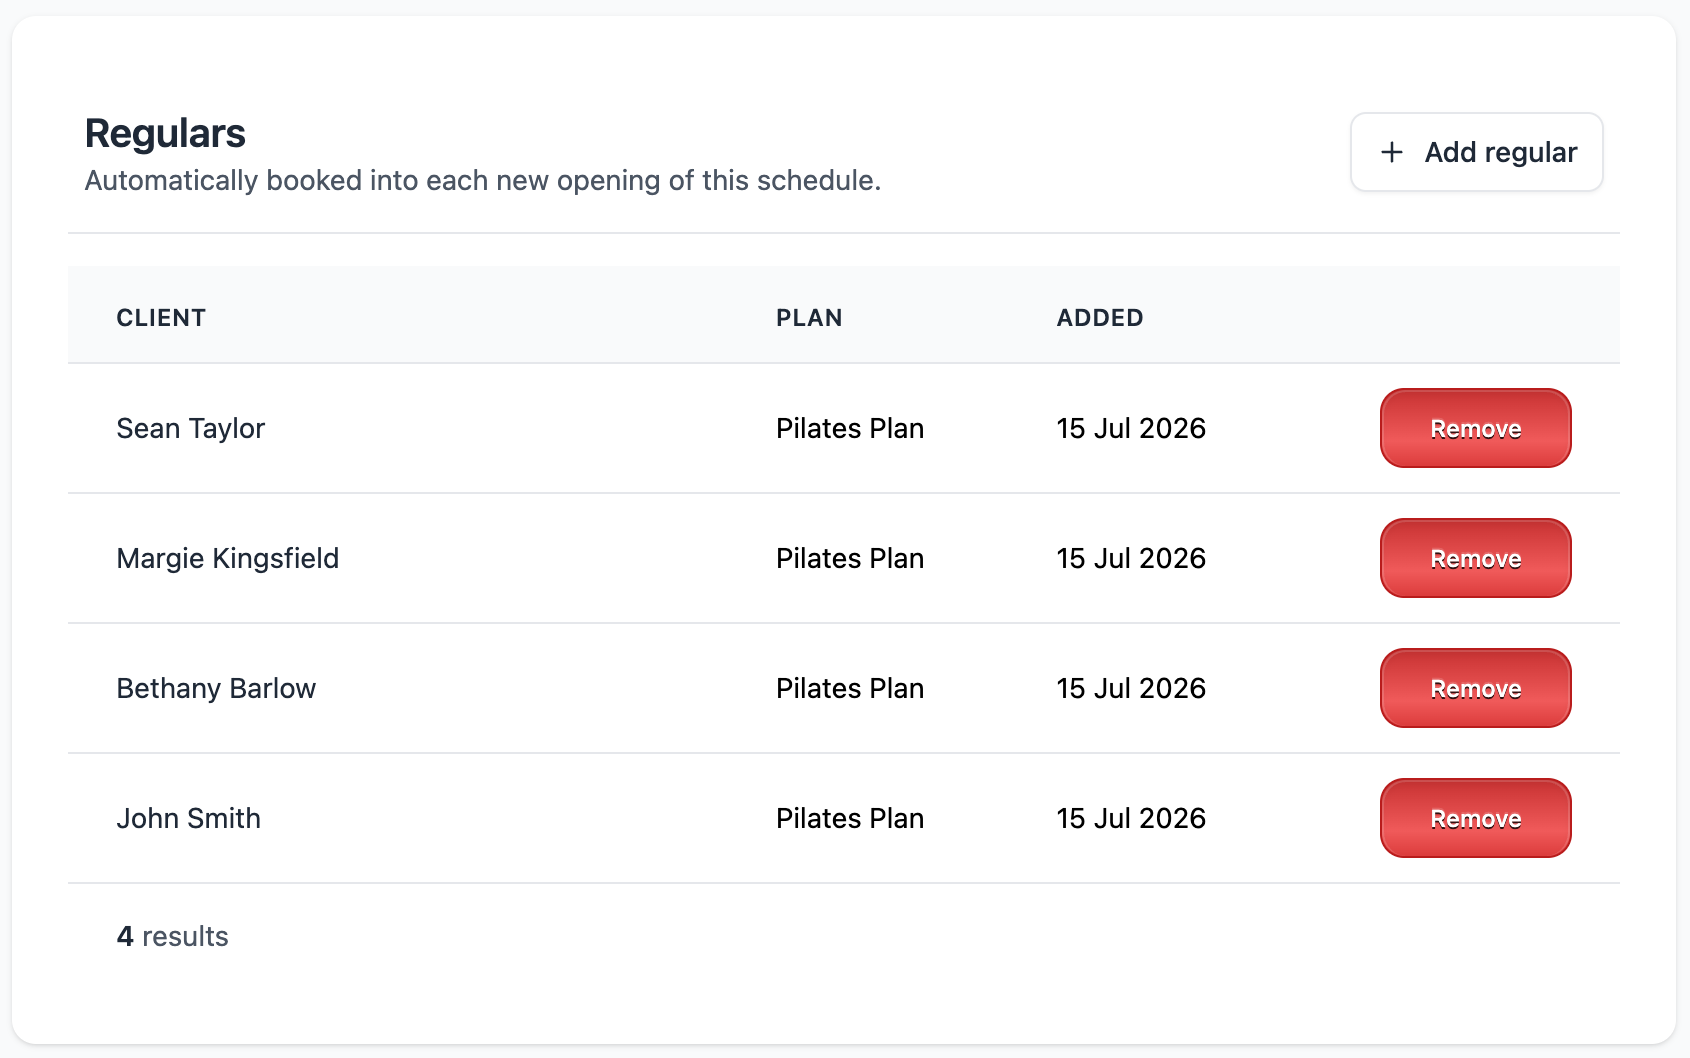Remove Sean Taylor from regulars
The image size is (1690, 1058).
point(1476,428)
